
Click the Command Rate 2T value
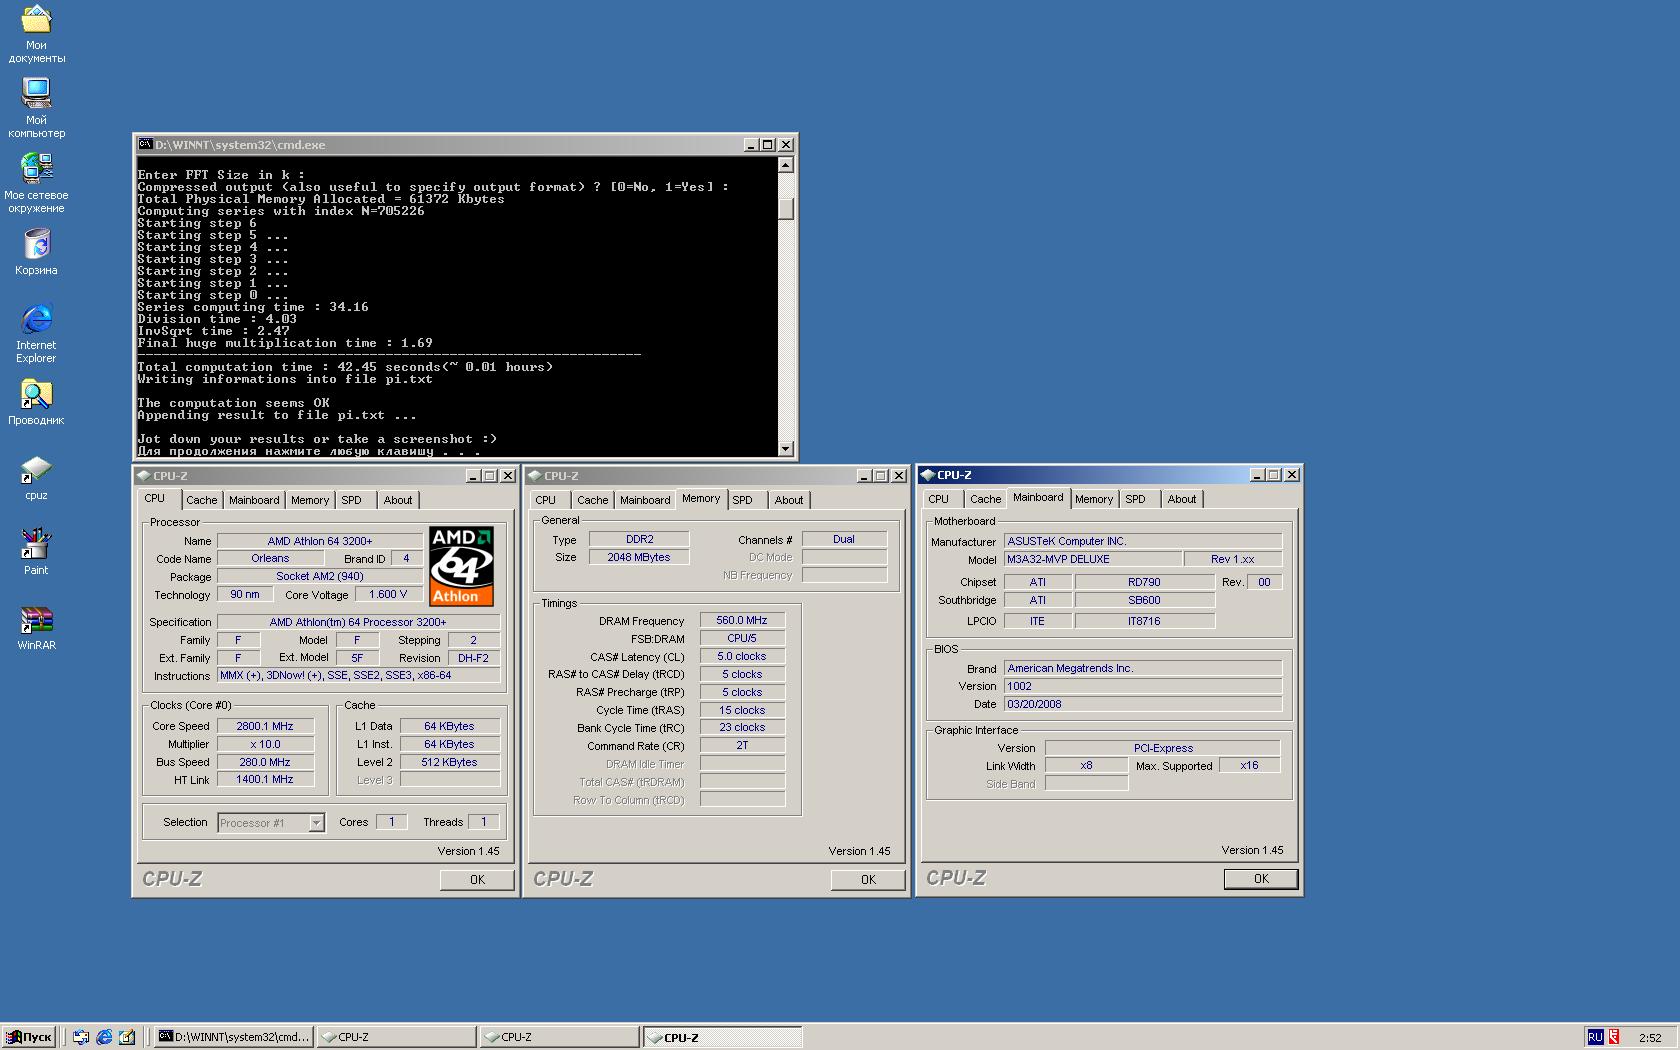click(x=742, y=745)
